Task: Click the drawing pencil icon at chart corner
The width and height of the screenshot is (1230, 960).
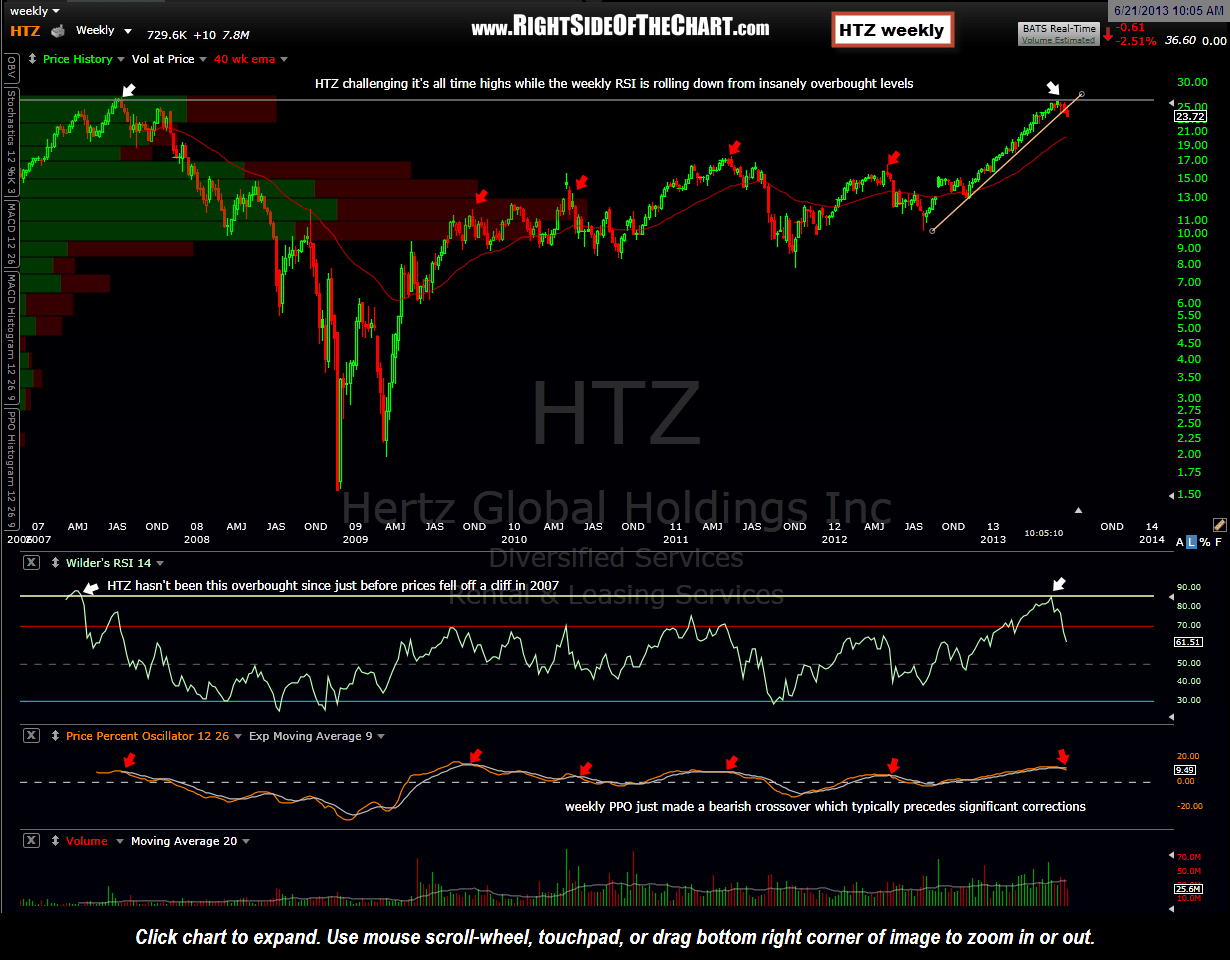Action: 1219,524
